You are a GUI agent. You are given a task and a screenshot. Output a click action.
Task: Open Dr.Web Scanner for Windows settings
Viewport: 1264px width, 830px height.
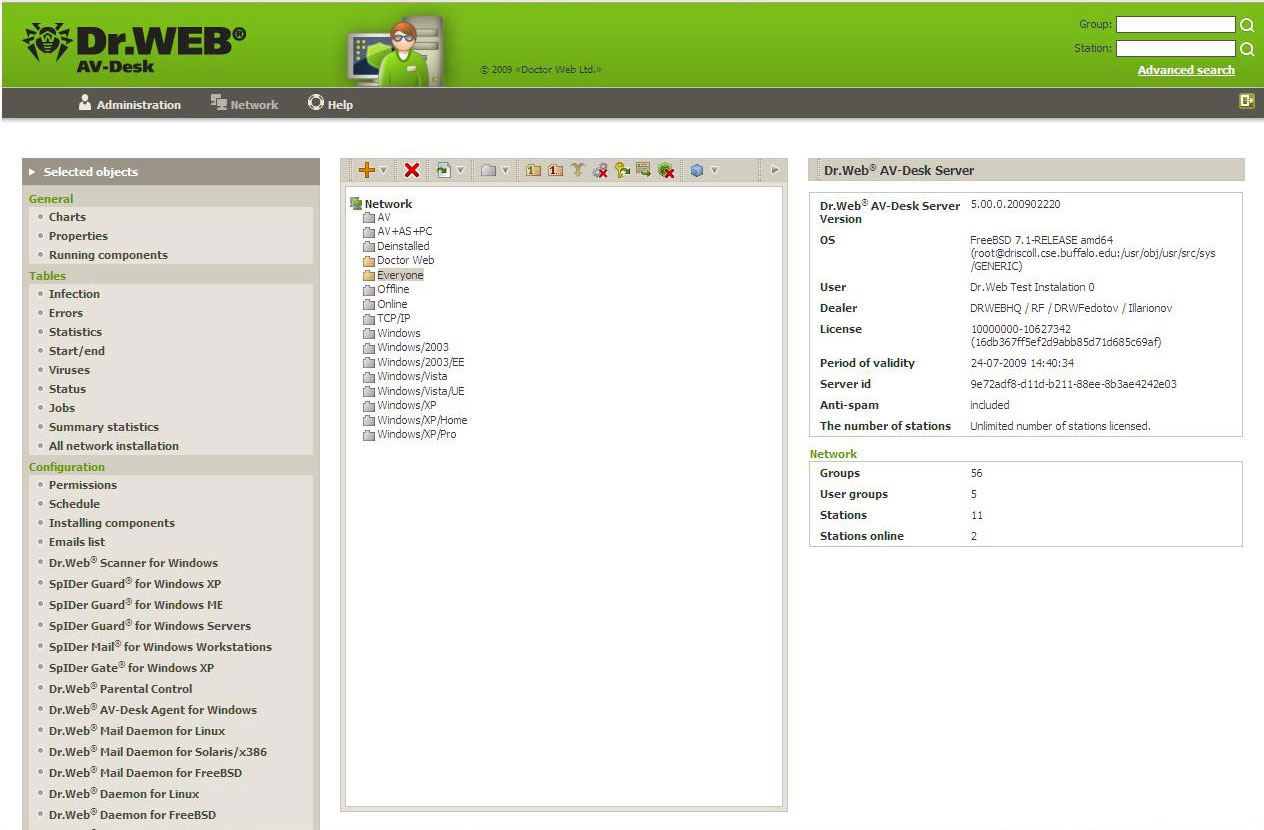click(133, 563)
